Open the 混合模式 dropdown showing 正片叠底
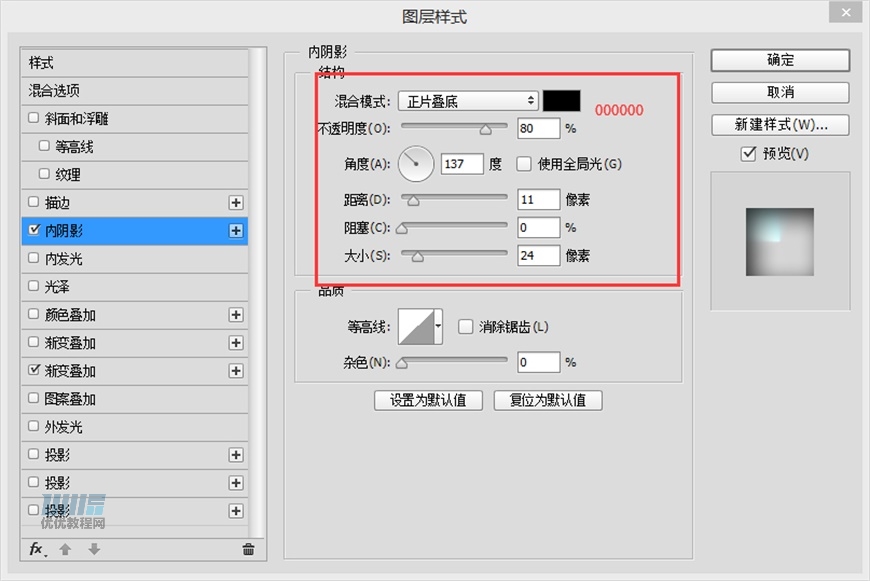The image size is (870, 581). (x=468, y=101)
